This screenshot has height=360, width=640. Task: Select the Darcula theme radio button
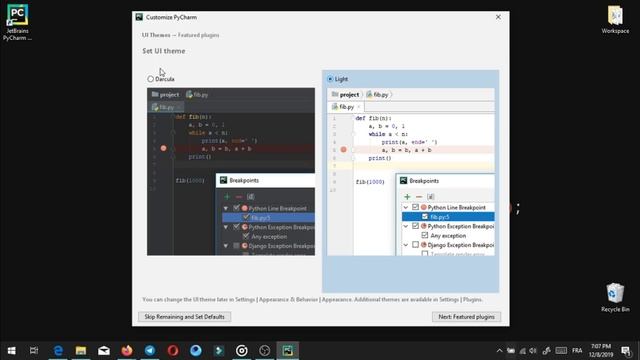tap(151, 79)
